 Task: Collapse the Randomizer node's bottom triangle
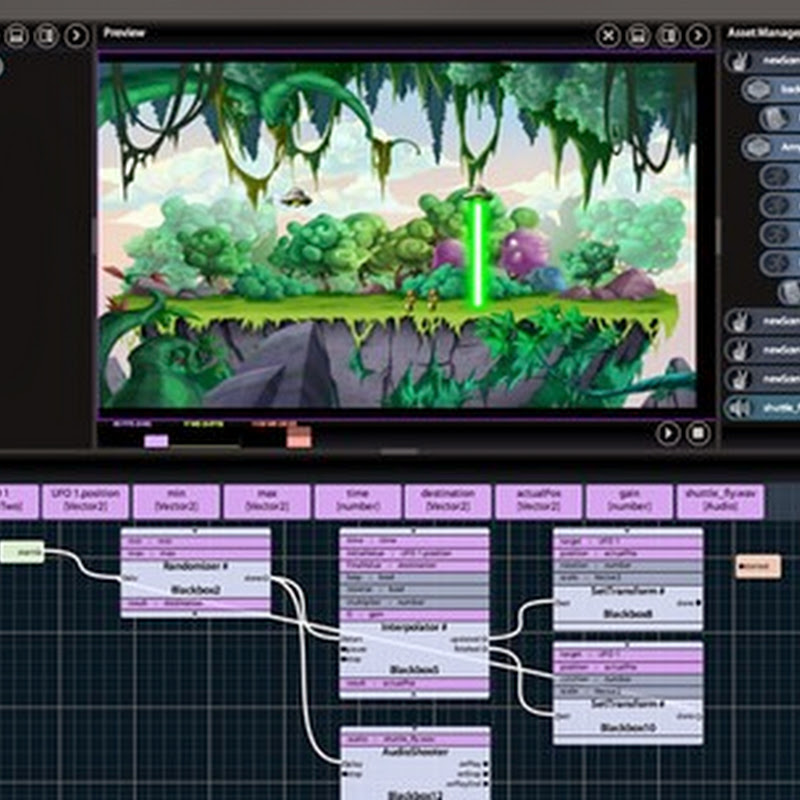pyautogui.click(x=195, y=614)
